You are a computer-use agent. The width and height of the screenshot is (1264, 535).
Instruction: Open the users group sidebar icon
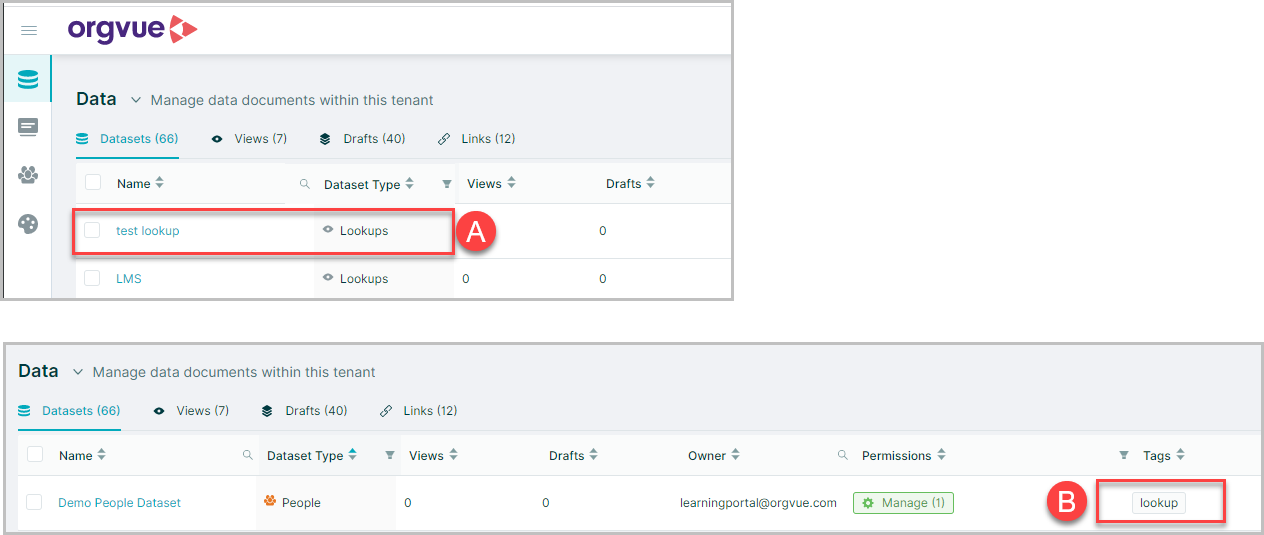(x=28, y=175)
